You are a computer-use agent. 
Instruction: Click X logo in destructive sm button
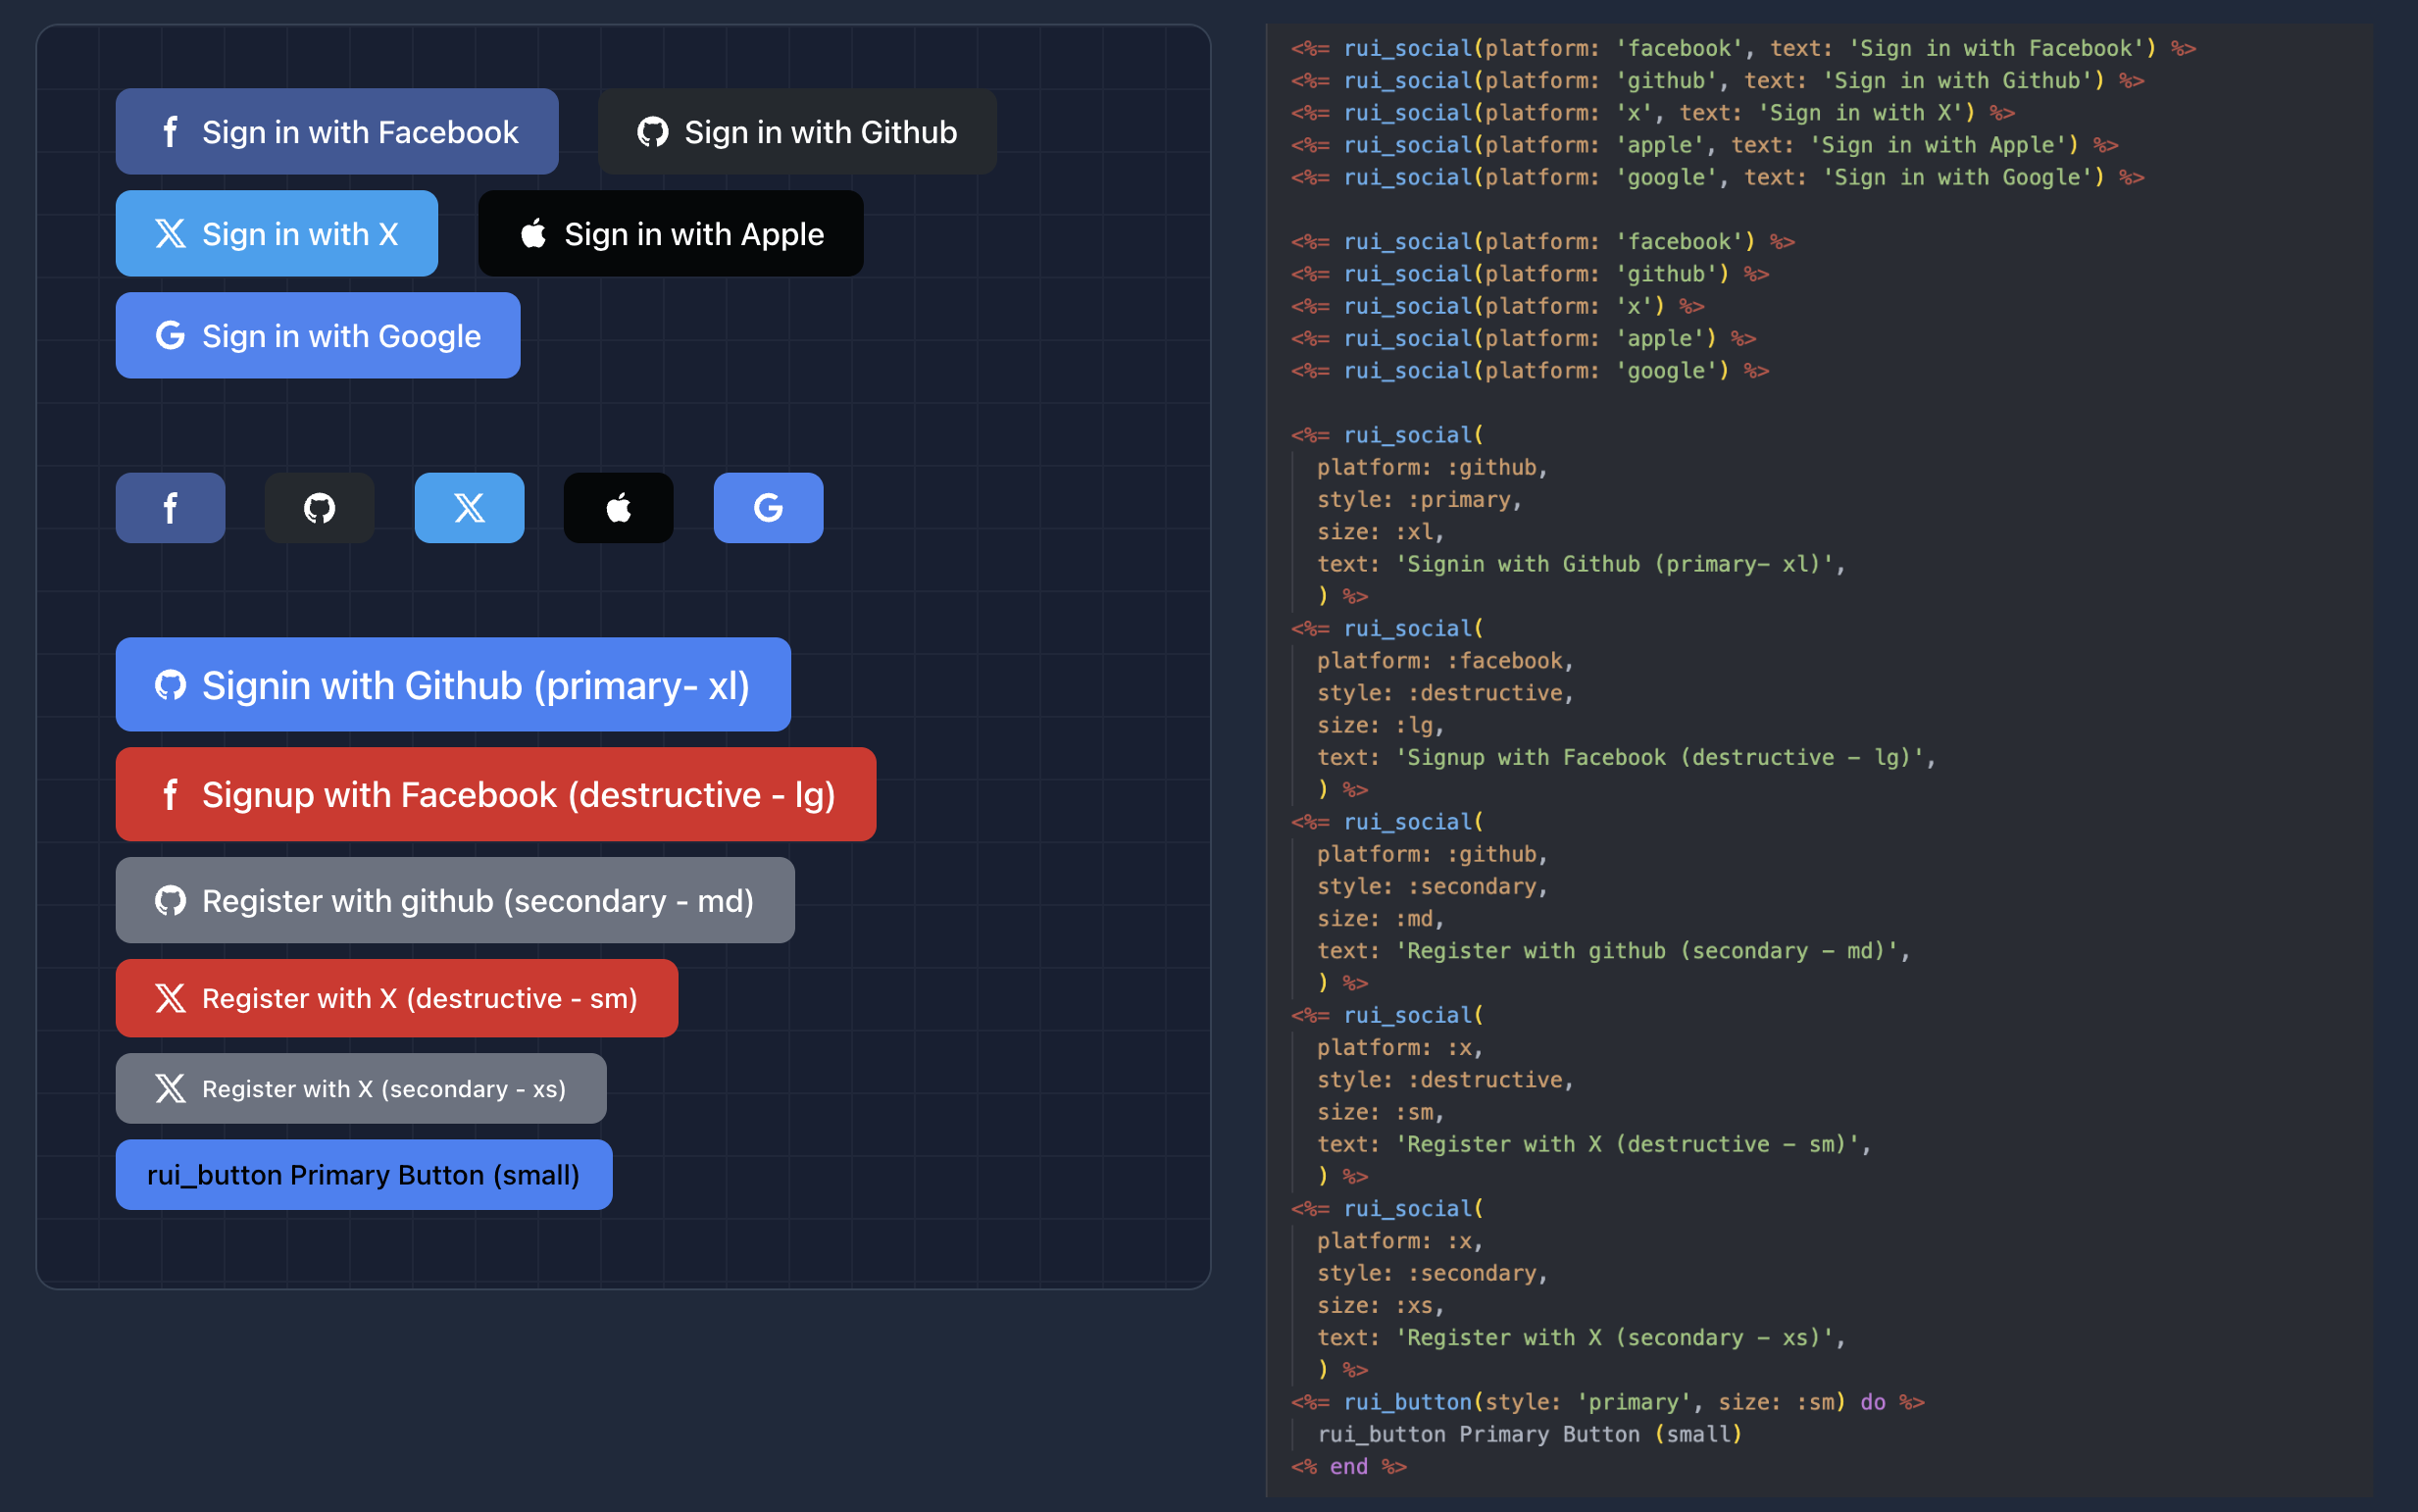[x=171, y=999]
